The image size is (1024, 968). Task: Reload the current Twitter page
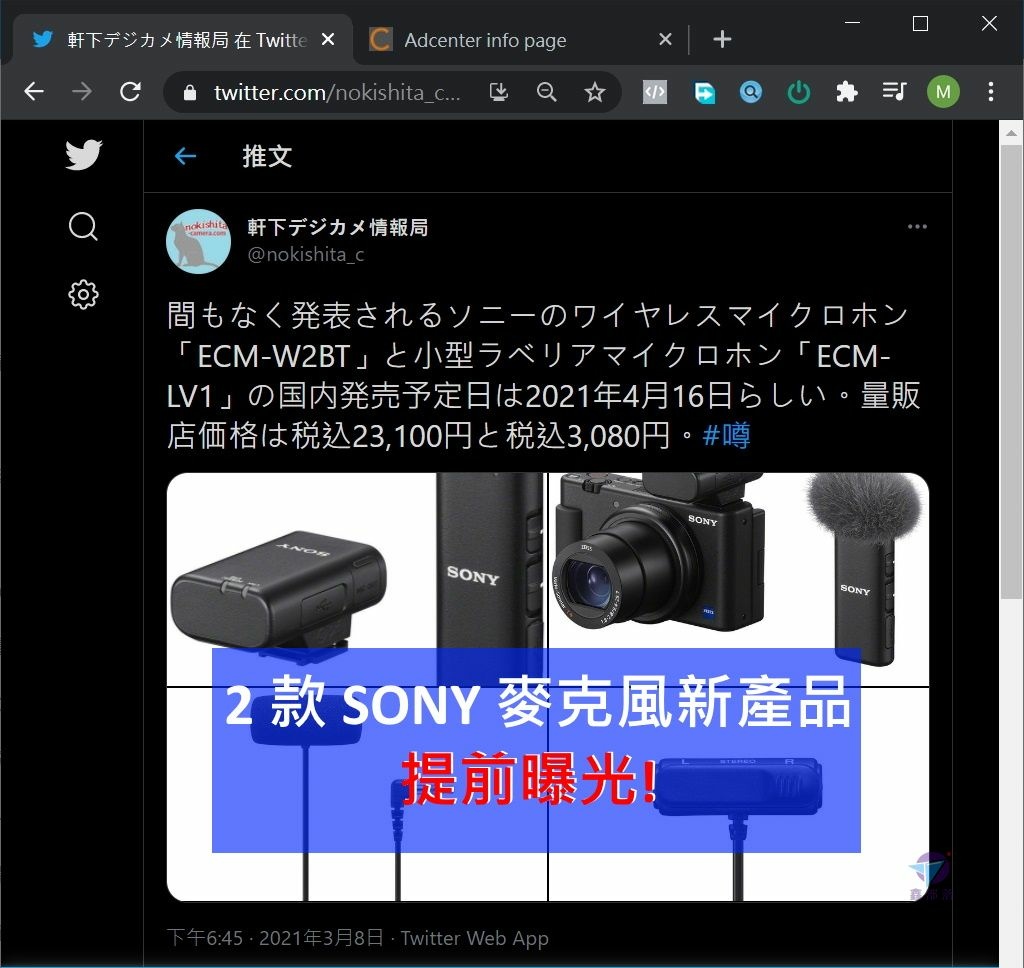(x=131, y=91)
